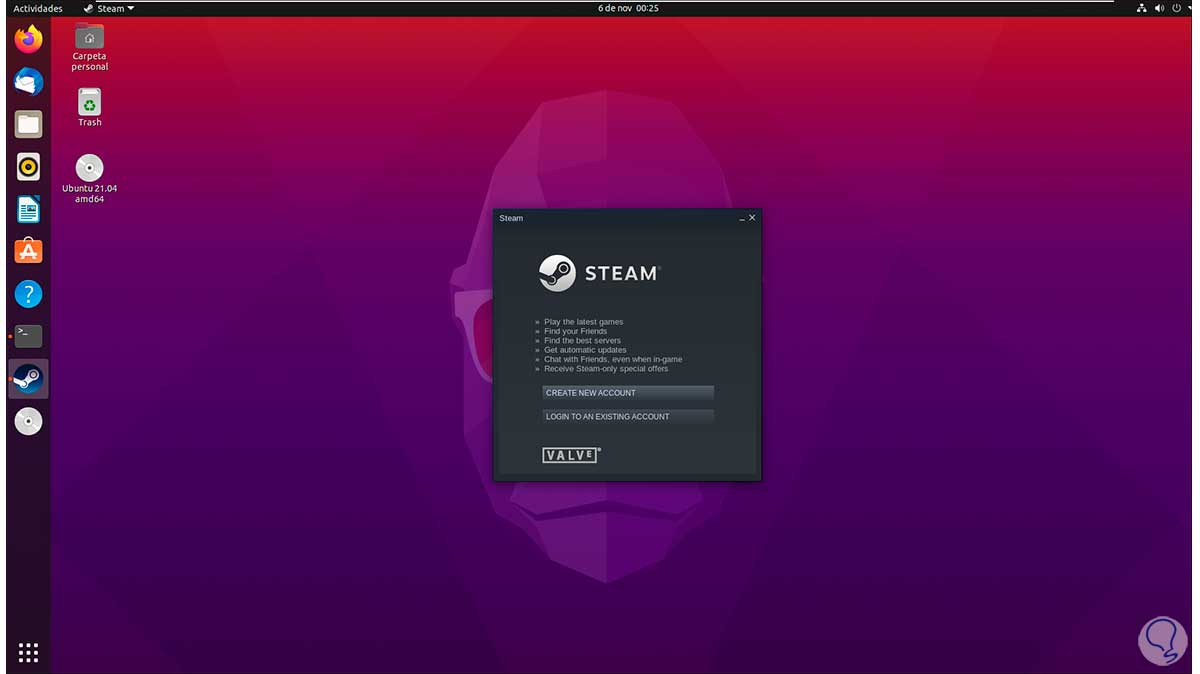
Task: Open Ubuntu Software store icon
Action: click(x=28, y=251)
